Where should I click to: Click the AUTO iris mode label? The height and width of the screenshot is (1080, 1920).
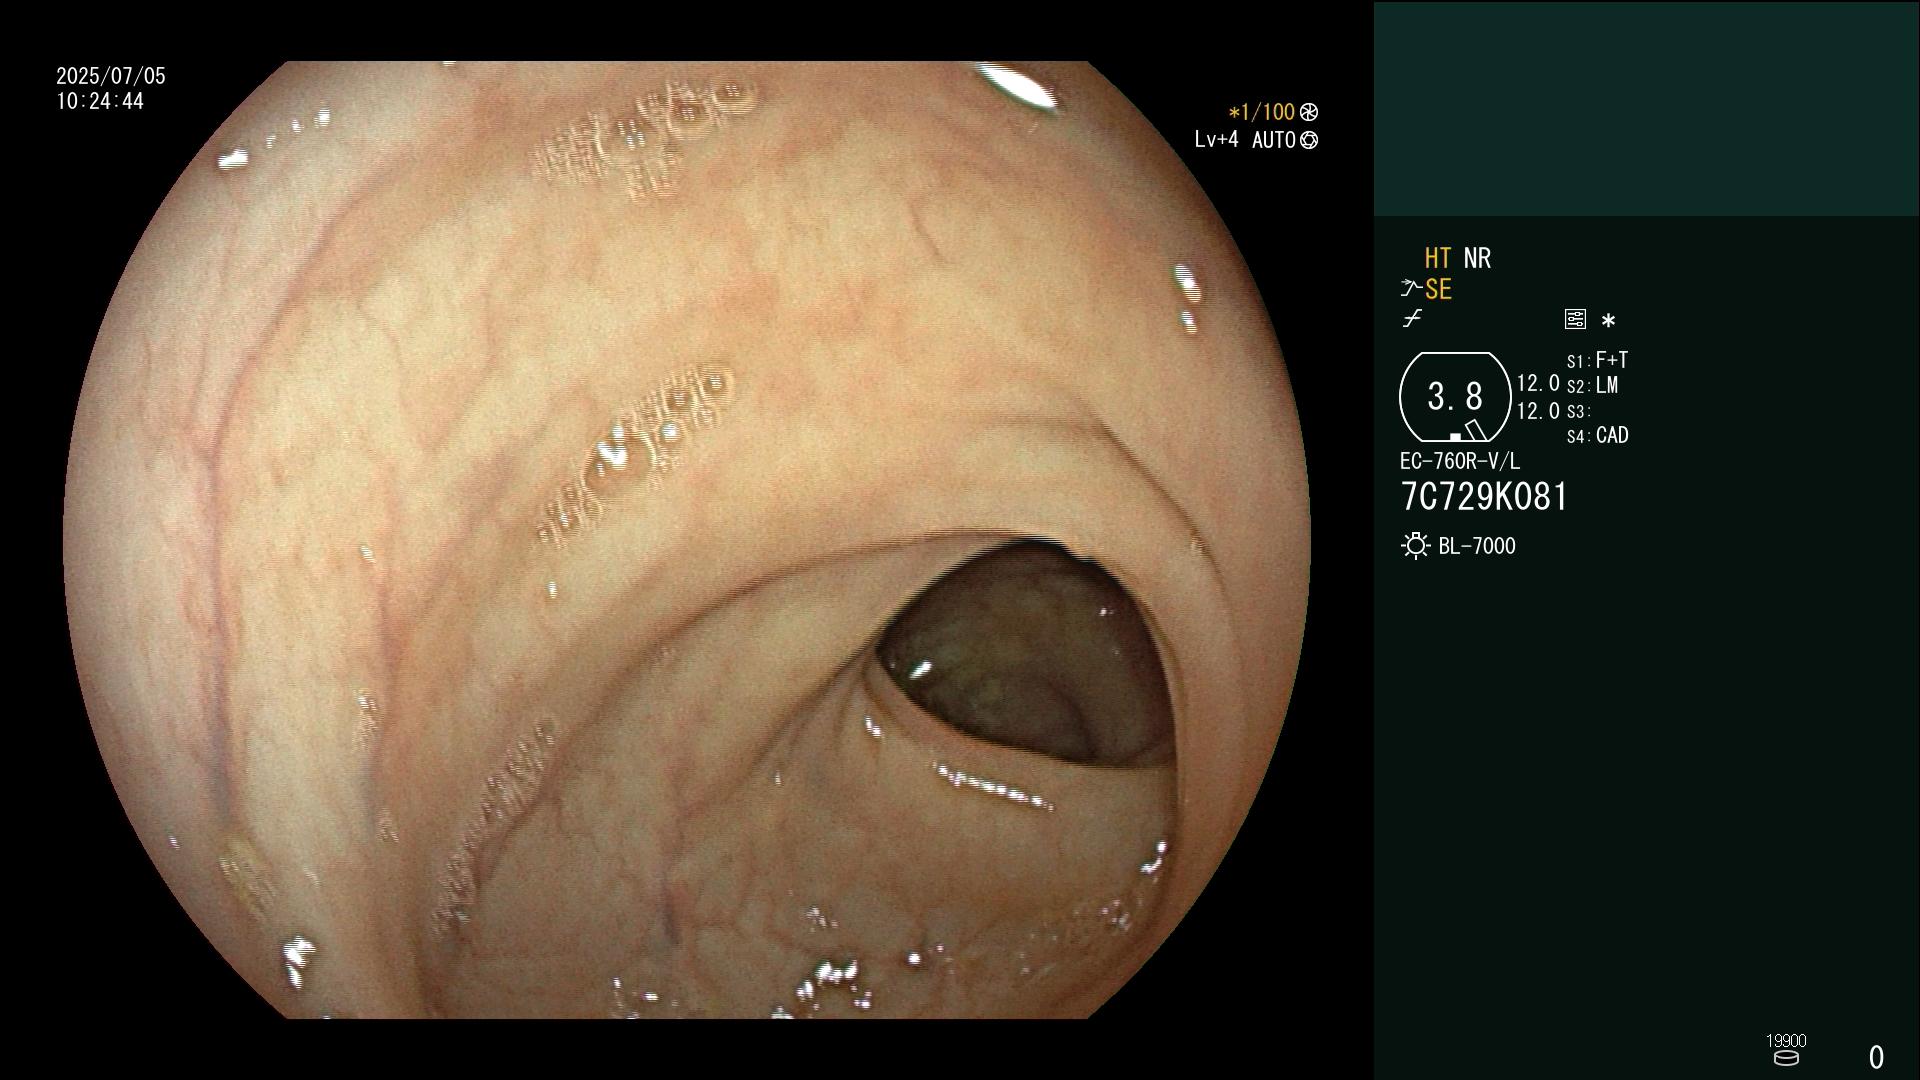1274,140
